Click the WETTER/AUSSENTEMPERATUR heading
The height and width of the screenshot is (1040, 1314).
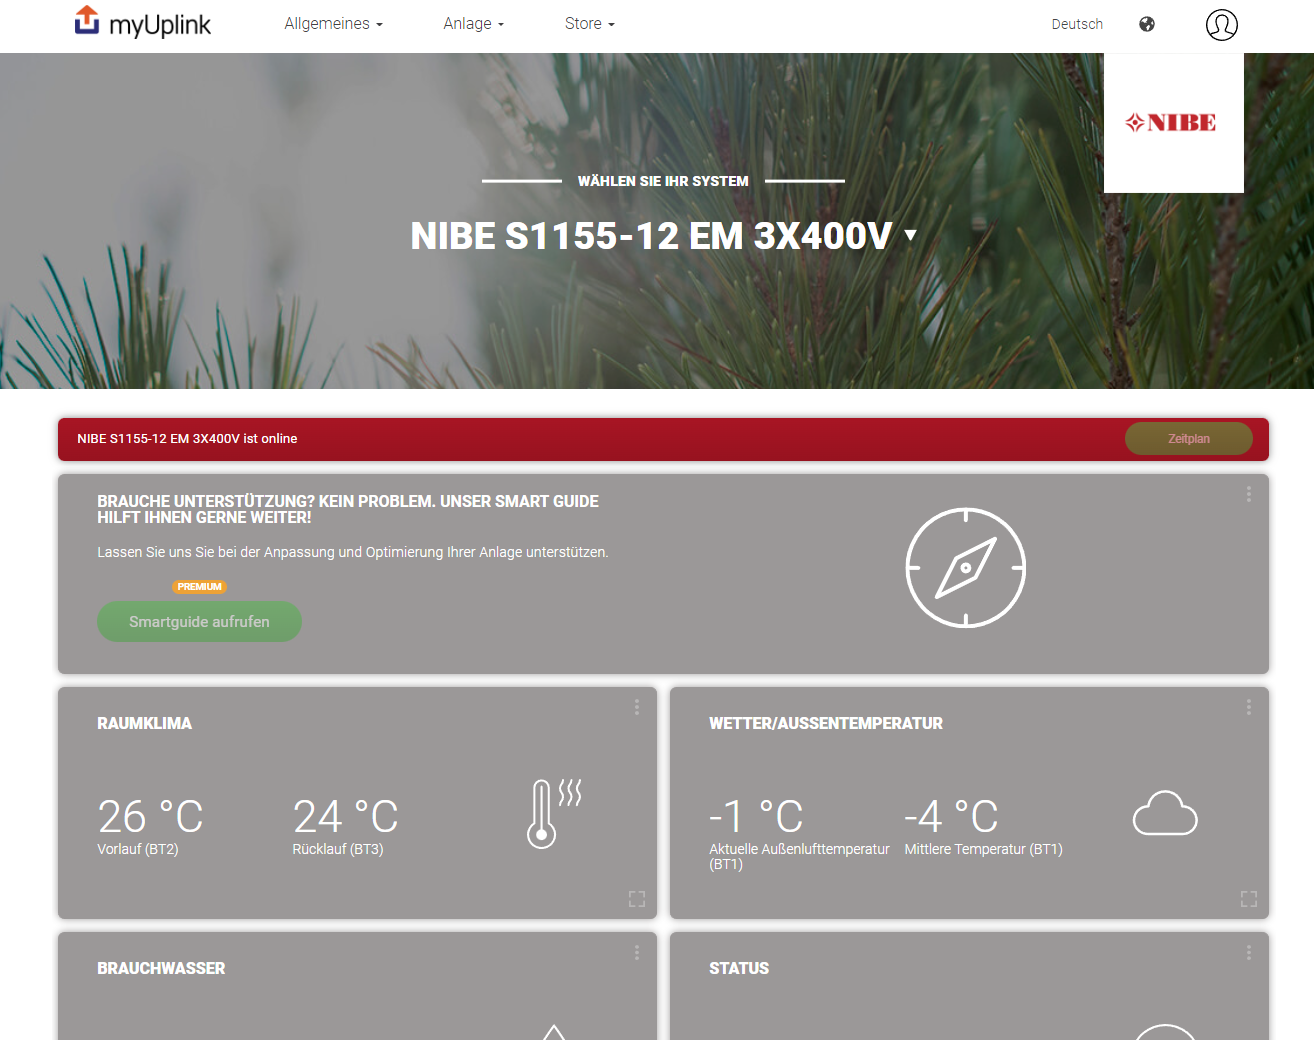pos(826,723)
